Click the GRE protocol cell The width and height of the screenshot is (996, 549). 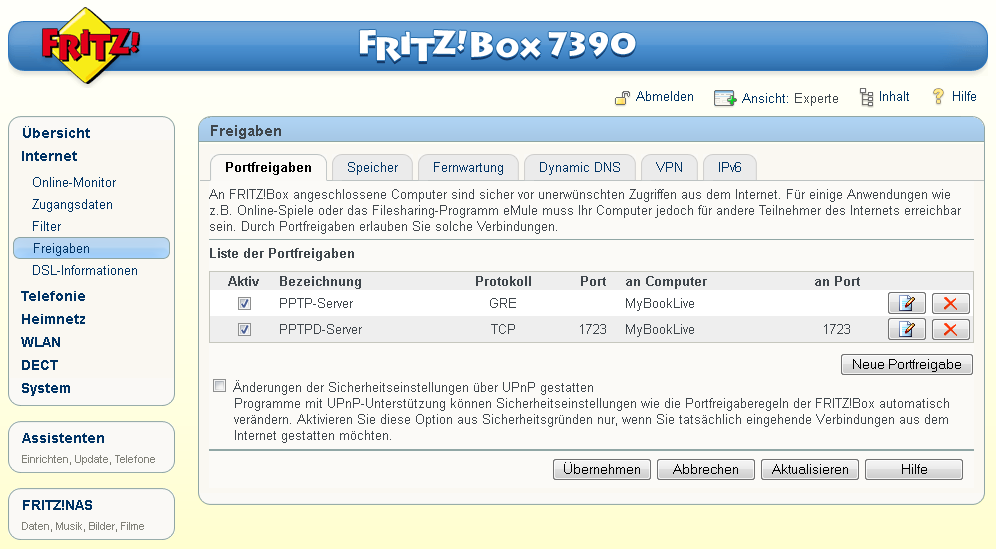coord(503,304)
